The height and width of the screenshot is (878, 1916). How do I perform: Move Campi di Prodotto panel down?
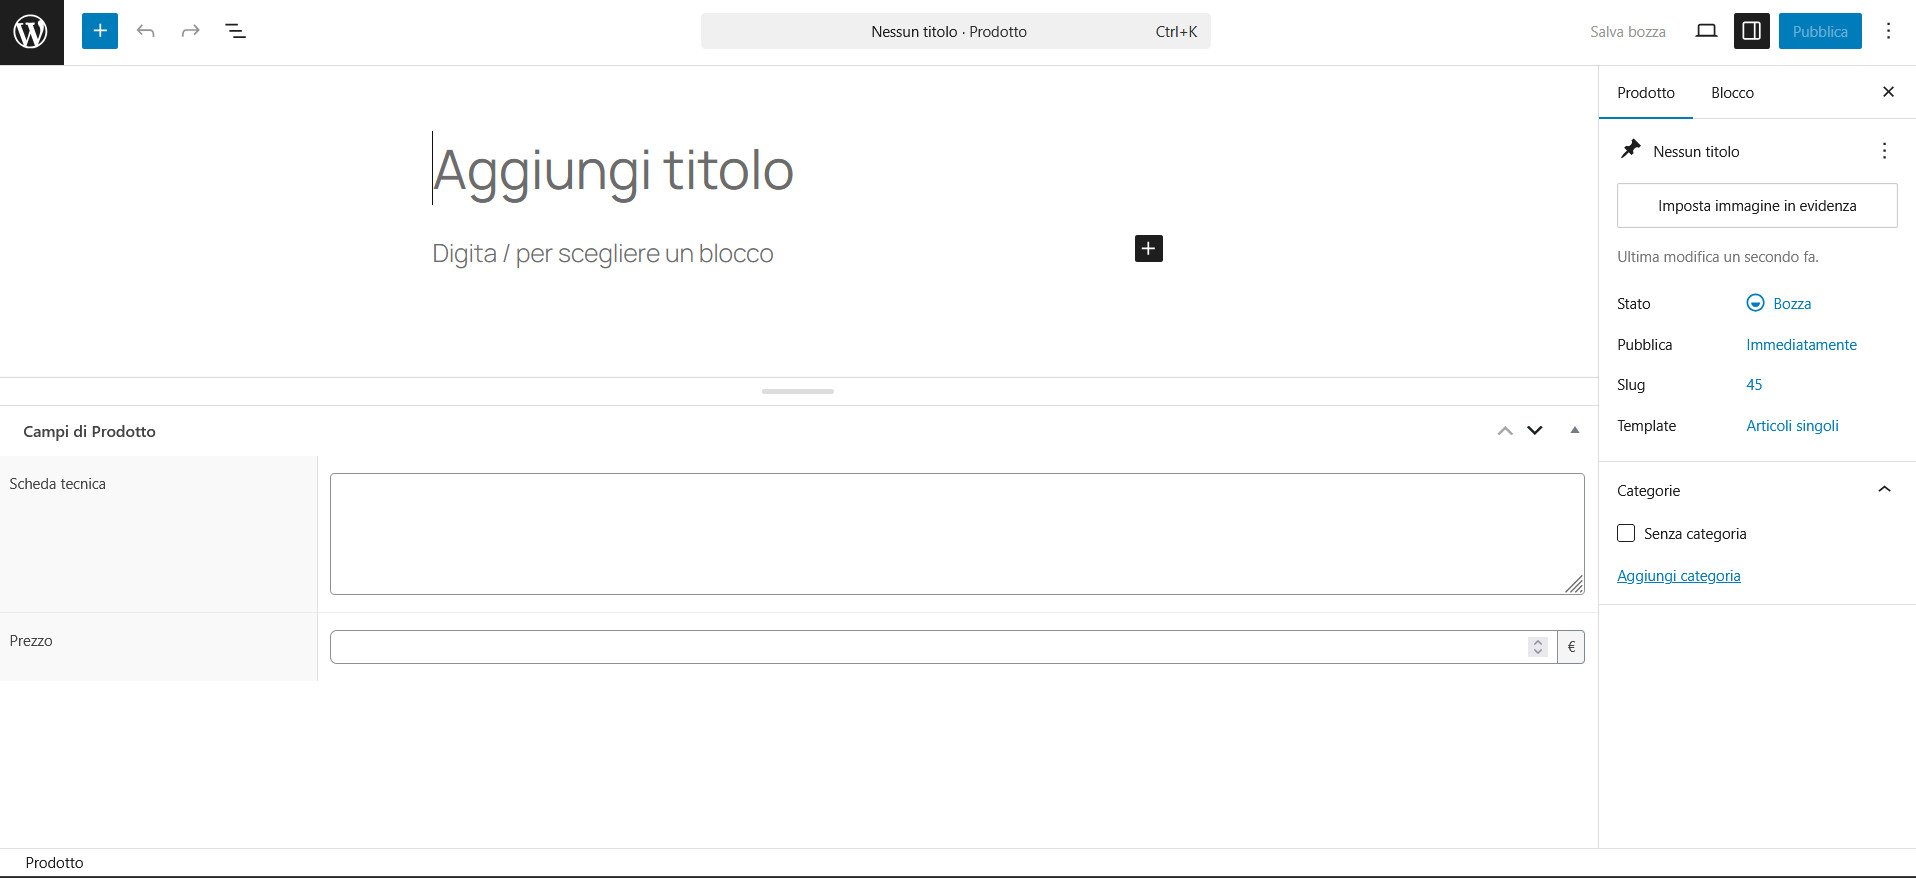click(x=1535, y=431)
